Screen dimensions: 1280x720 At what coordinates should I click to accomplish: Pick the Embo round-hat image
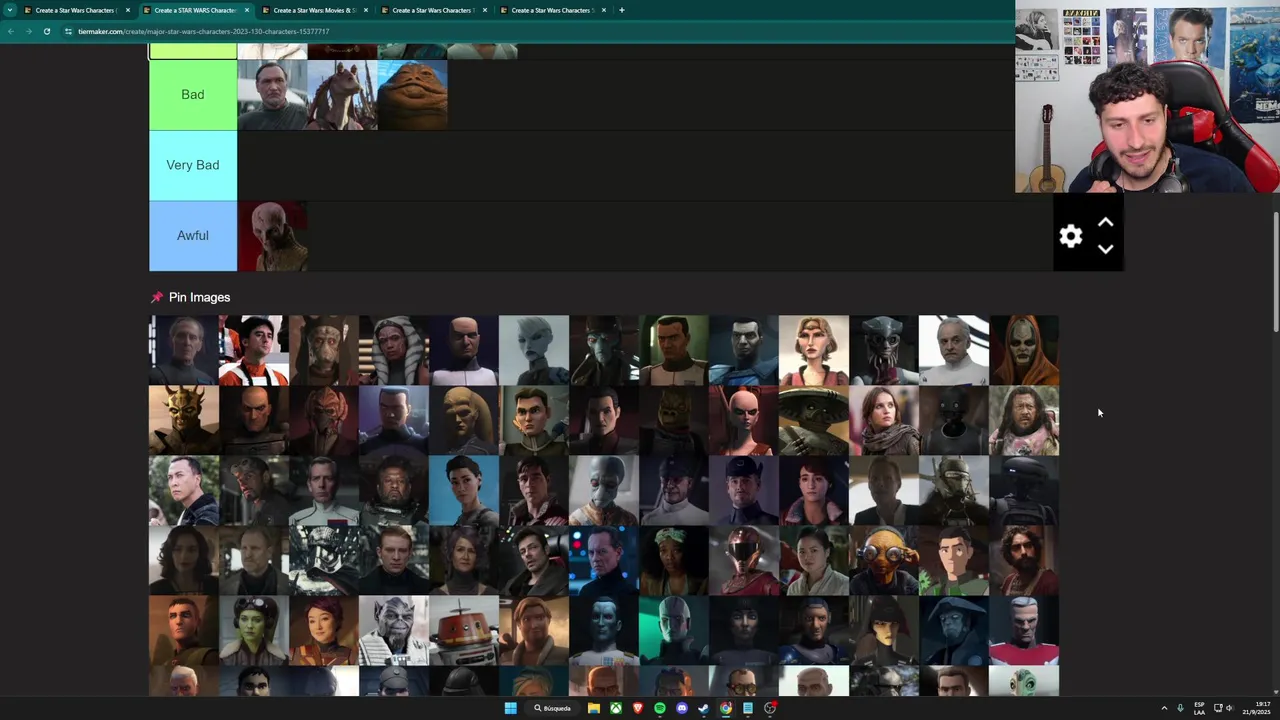coord(814,420)
